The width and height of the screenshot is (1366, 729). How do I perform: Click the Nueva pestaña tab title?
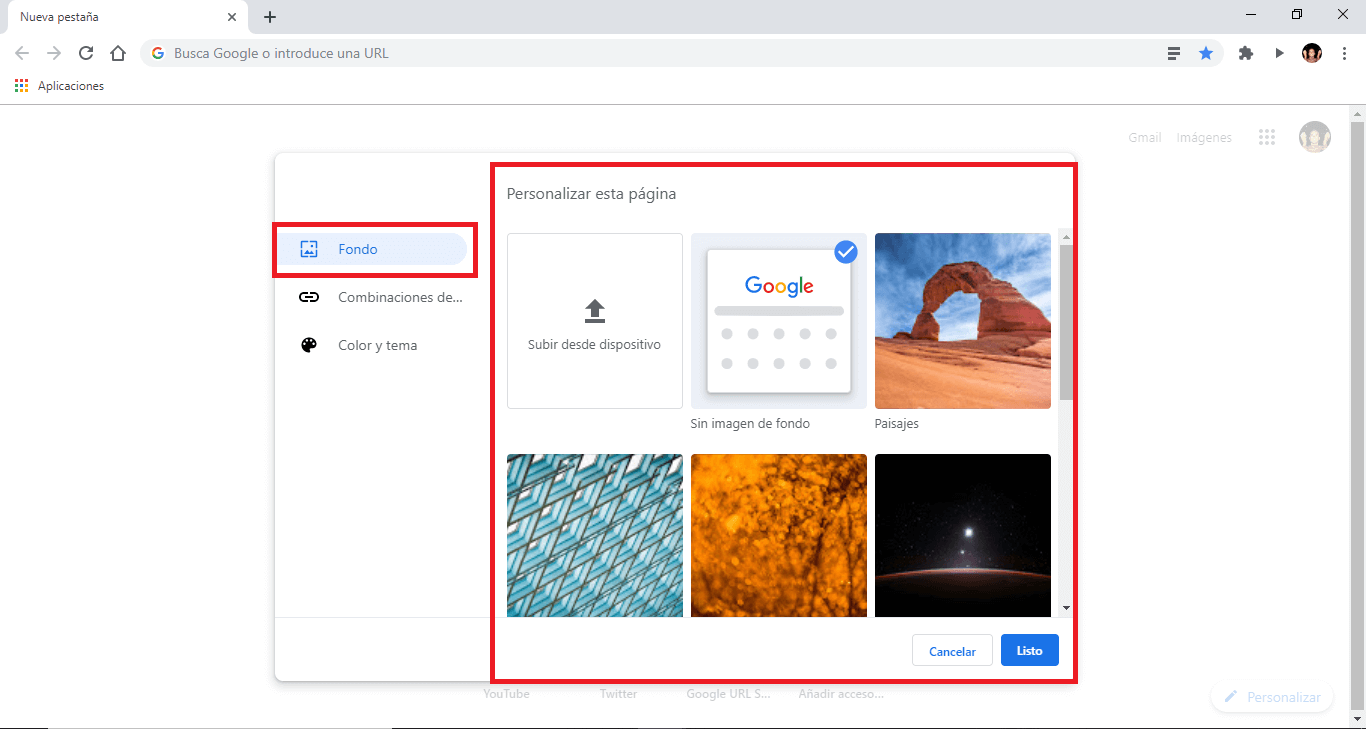59,17
